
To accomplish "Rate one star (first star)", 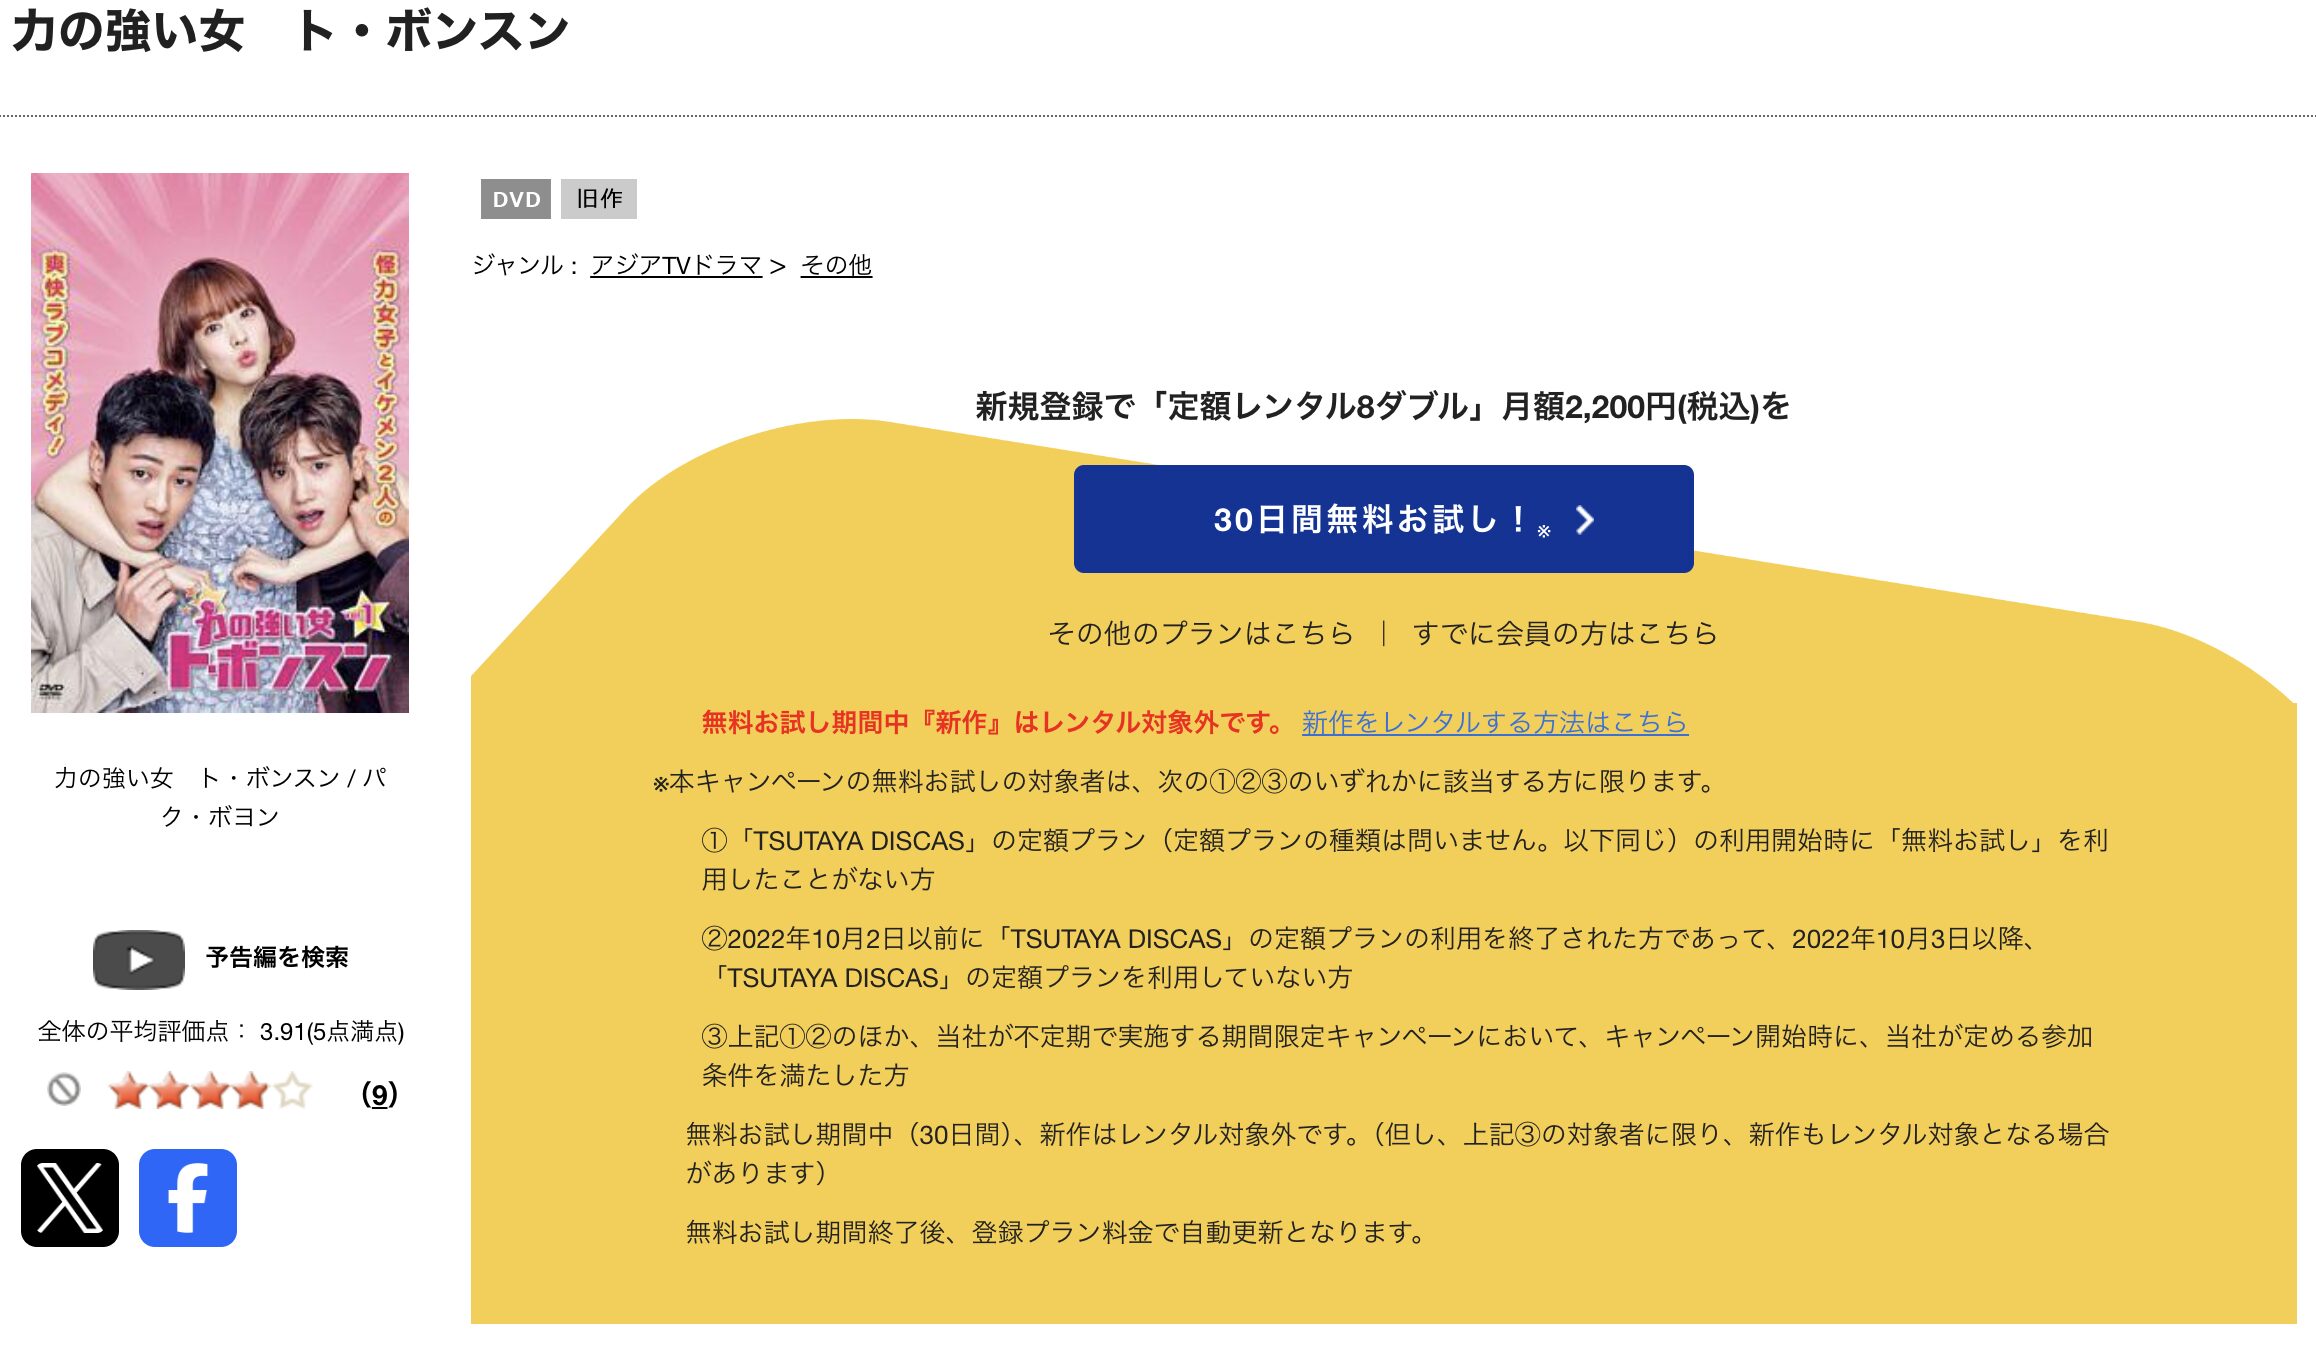I will pos(129,1091).
